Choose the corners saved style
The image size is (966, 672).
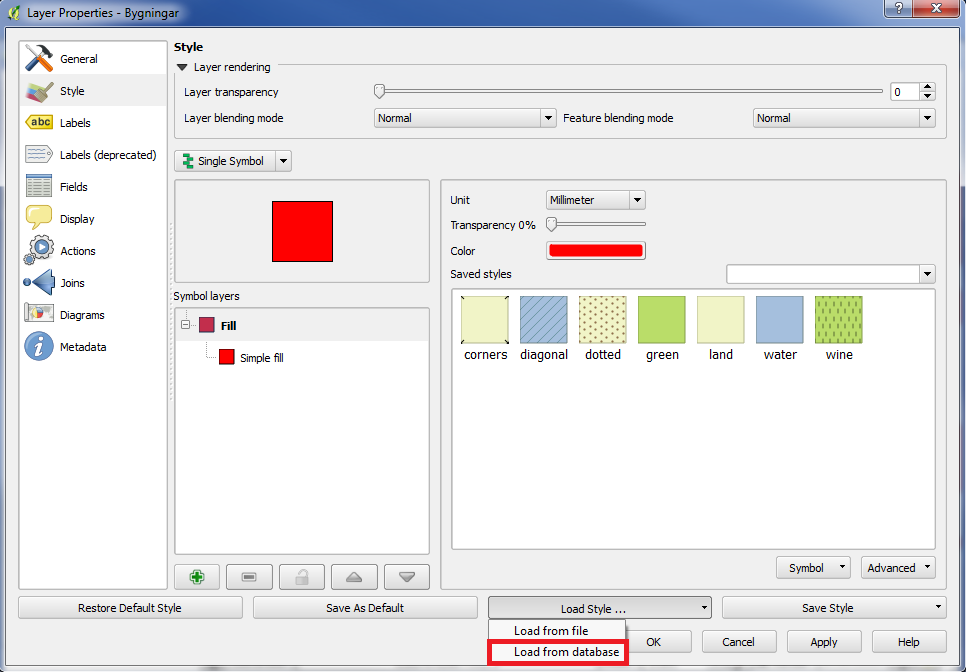[485, 328]
